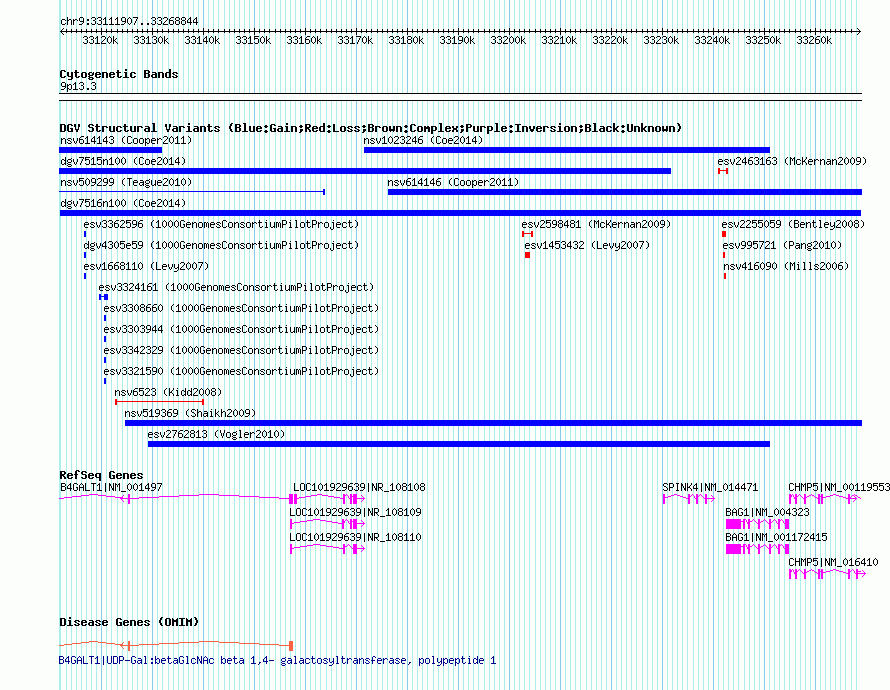Viewport: 890px width, 690px height.
Task: Select the BAG1|NM_004323 gene glyph
Action: [757, 524]
